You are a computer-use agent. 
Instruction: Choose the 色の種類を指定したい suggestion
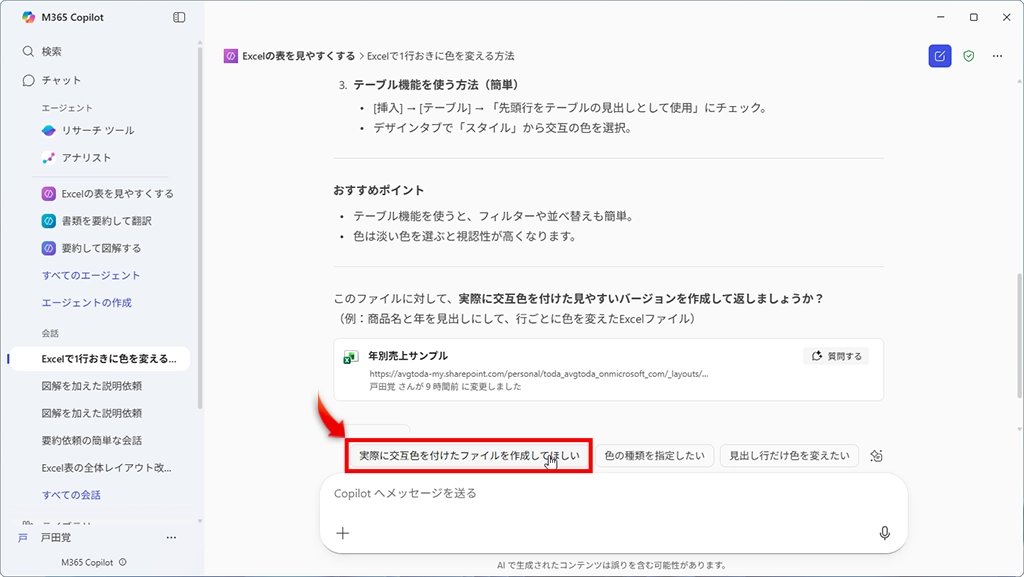click(x=655, y=456)
